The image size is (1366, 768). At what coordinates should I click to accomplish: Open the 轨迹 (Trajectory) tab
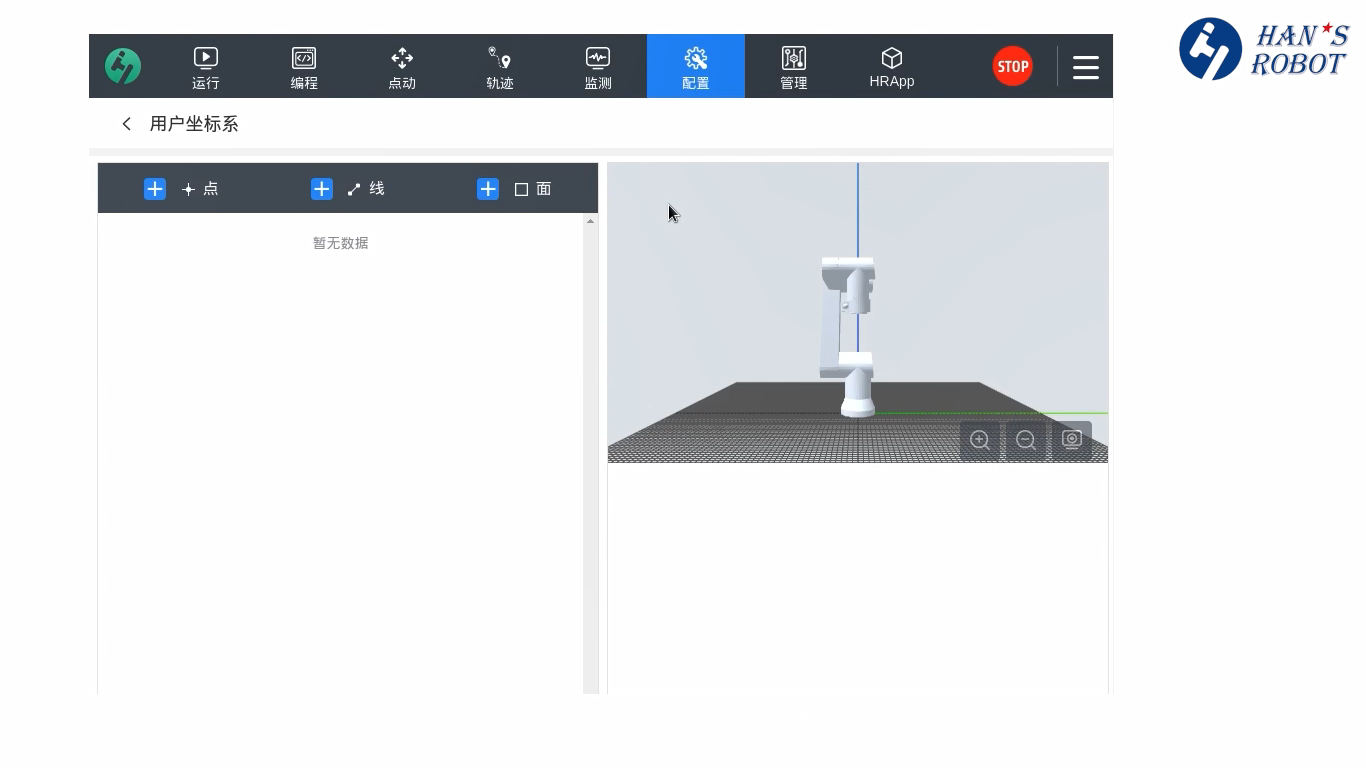point(500,66)
